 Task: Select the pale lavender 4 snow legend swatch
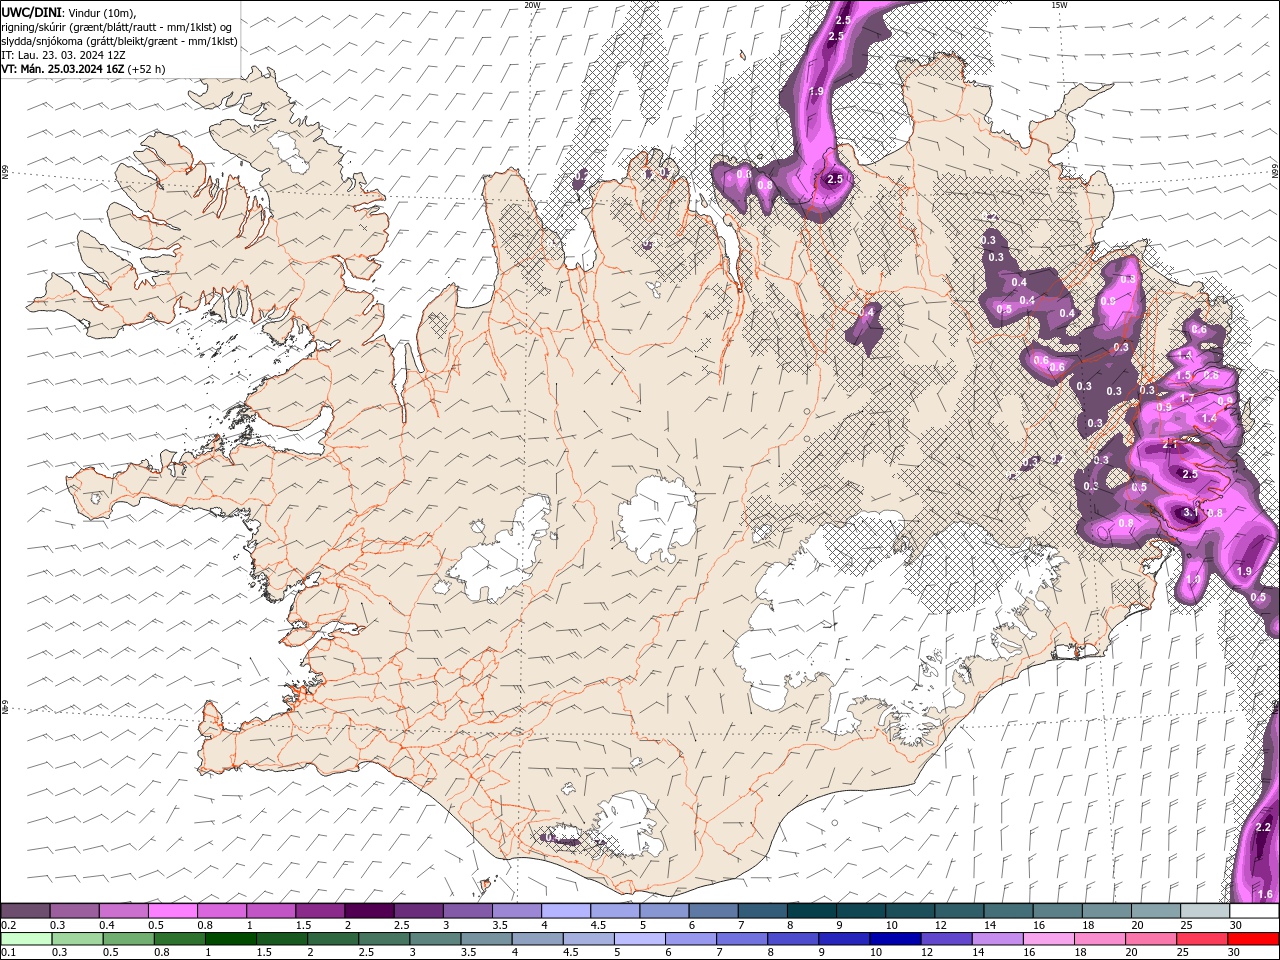566,911
